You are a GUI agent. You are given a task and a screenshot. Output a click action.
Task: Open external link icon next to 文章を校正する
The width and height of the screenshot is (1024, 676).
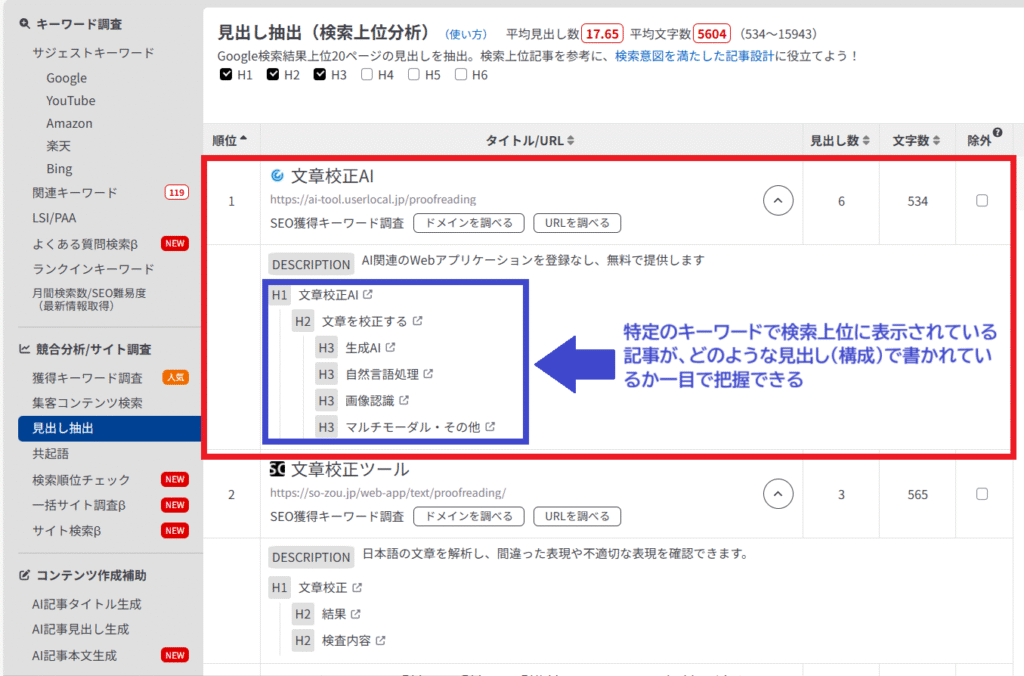(417, 322)
